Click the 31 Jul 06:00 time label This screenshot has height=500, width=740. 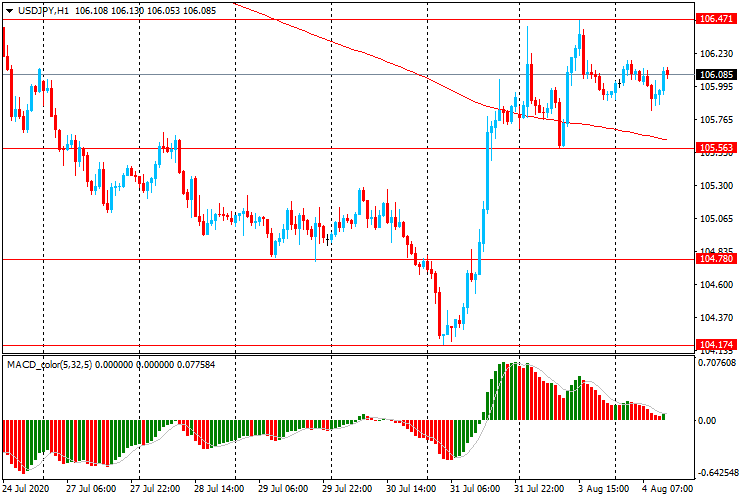coord(475,488)
